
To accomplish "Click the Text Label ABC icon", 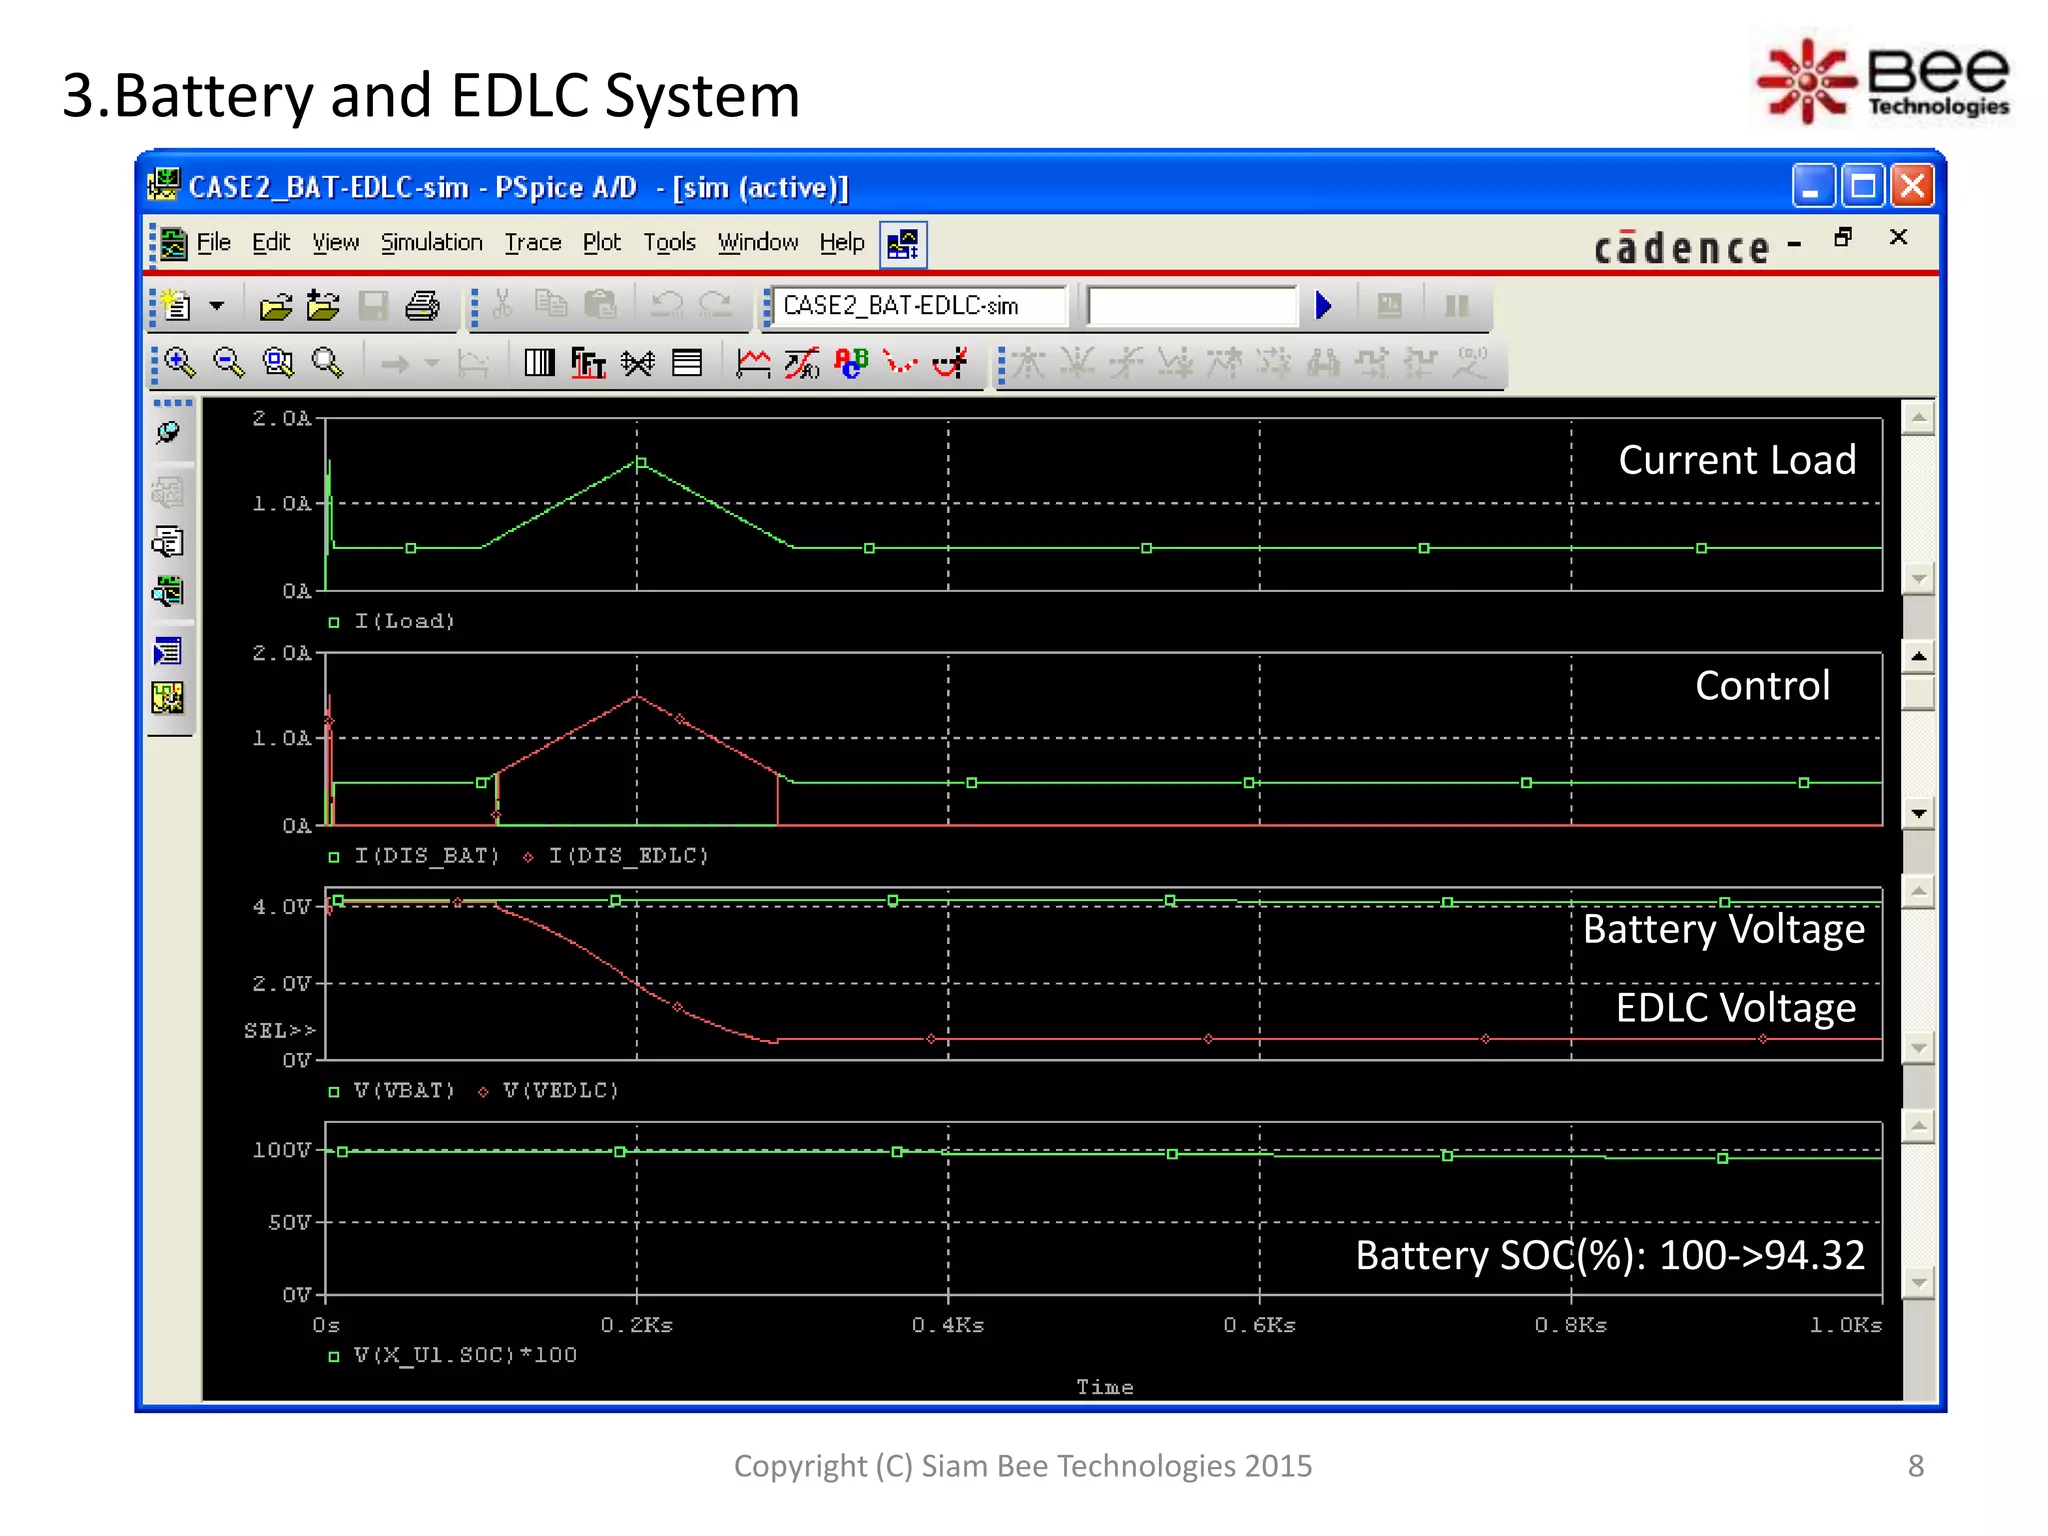I will point(851,362).
